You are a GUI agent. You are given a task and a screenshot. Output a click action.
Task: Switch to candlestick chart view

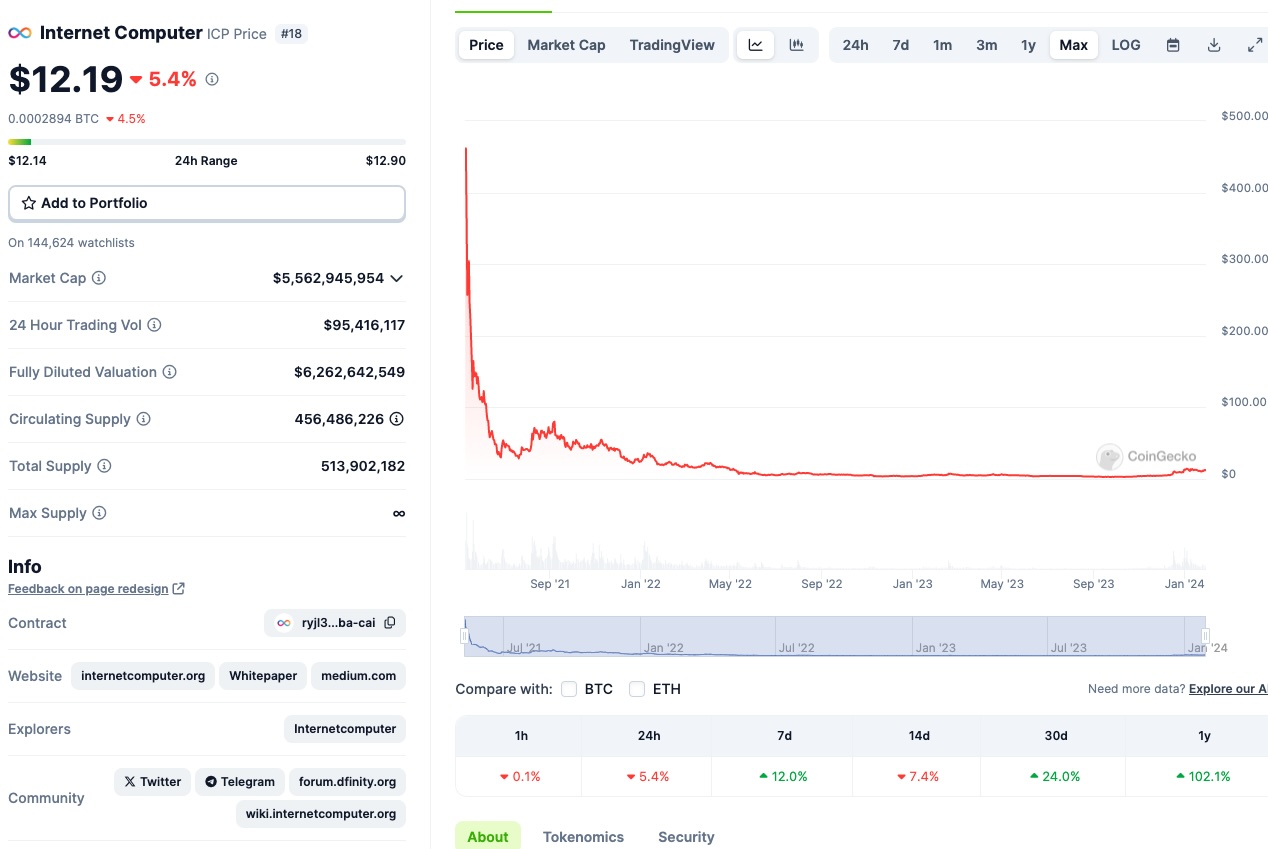click(796, 45)
